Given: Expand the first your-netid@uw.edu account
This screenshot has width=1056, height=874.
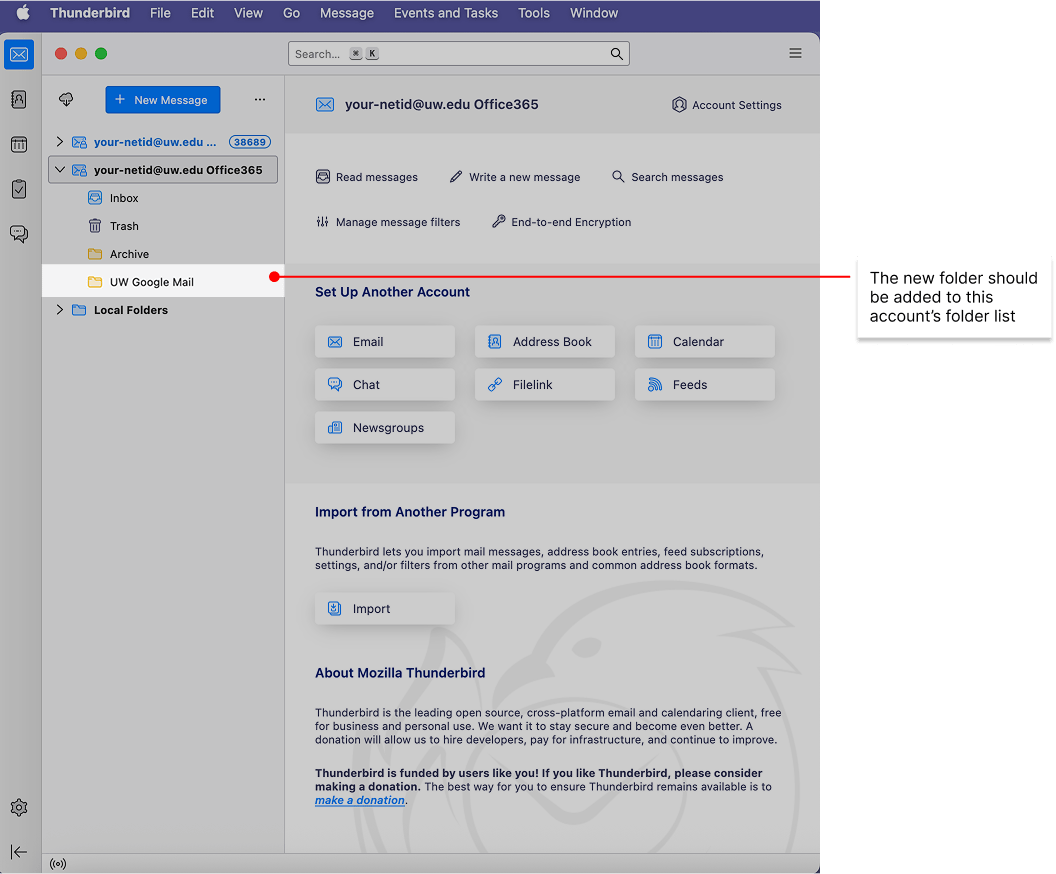Looking at the screenshot, I should pyautogui.click(x=60, y=142).
